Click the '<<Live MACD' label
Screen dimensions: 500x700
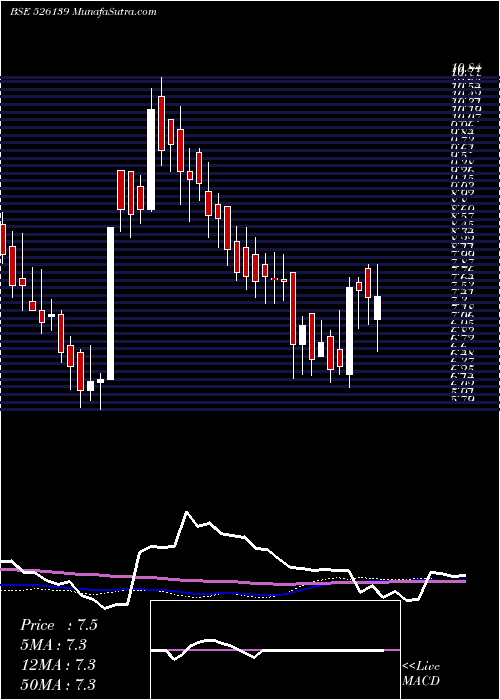tap(421, 674)
